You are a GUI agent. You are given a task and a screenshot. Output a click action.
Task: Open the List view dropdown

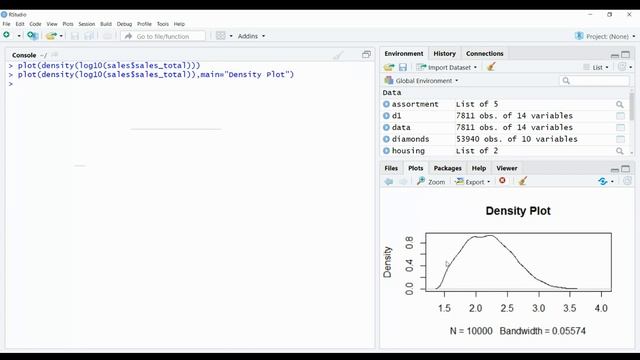[596, 67]
